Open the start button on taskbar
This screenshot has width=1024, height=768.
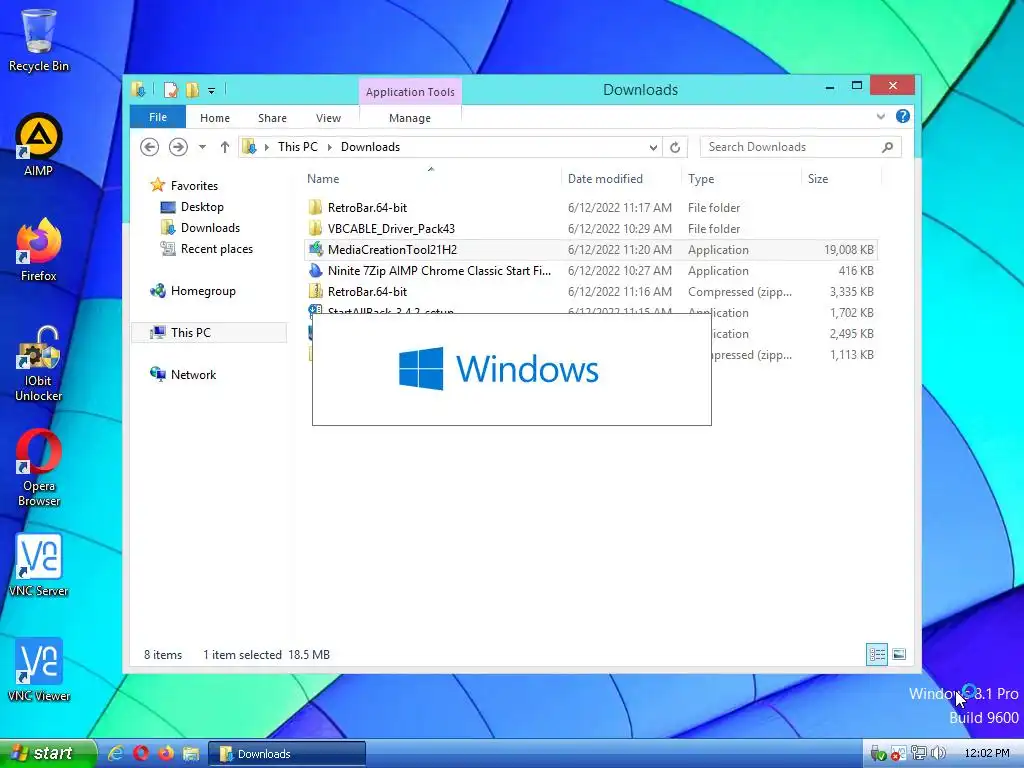pos(47,754)
